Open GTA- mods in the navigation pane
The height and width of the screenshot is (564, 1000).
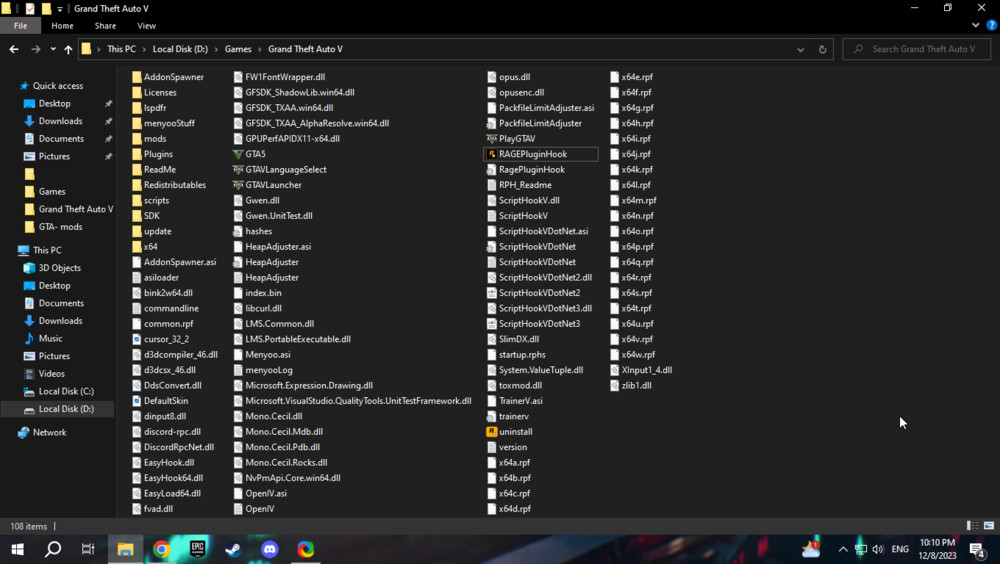coord(60,226)
